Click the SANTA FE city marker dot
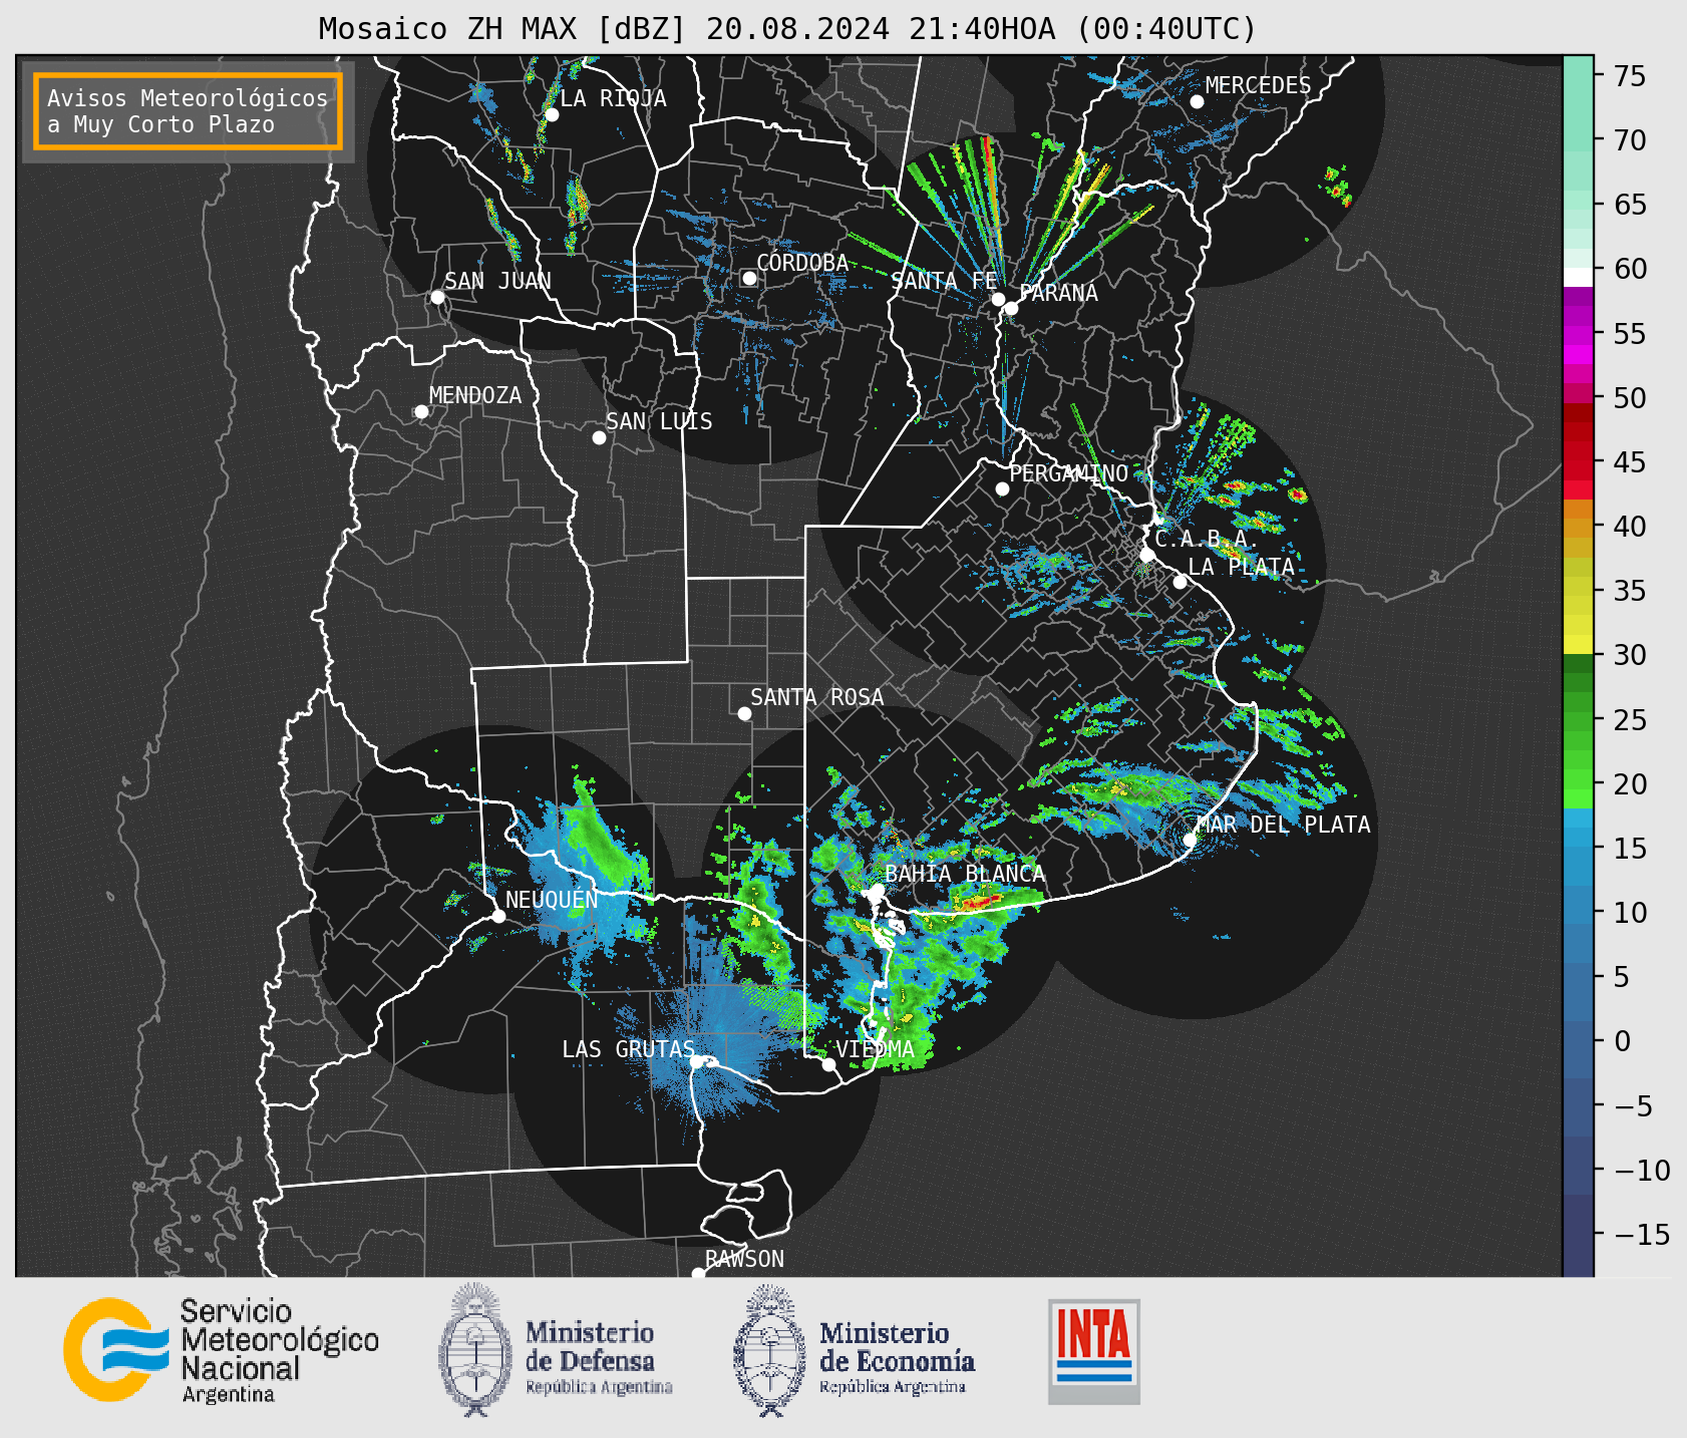Screen dimensions: 1687x1438 [998, 299]
